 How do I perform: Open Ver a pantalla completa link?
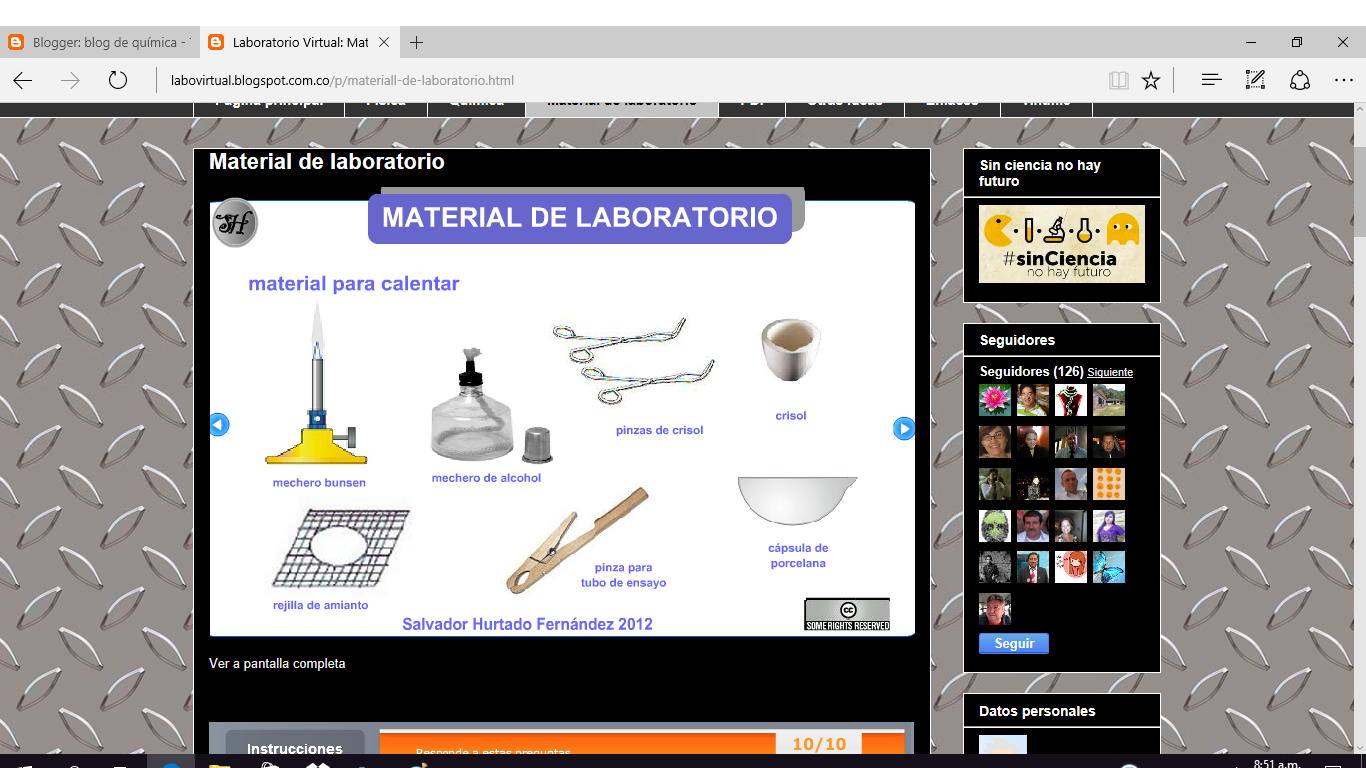[277, 663]
